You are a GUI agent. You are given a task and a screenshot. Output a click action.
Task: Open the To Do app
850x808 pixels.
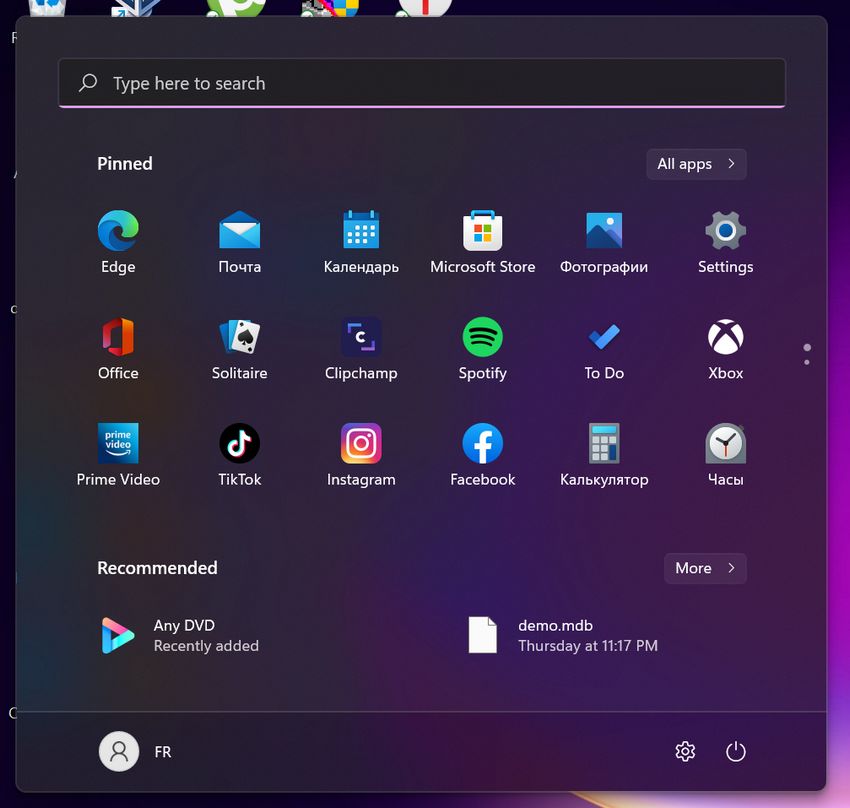pyautogui.click(x=604, y=348)
